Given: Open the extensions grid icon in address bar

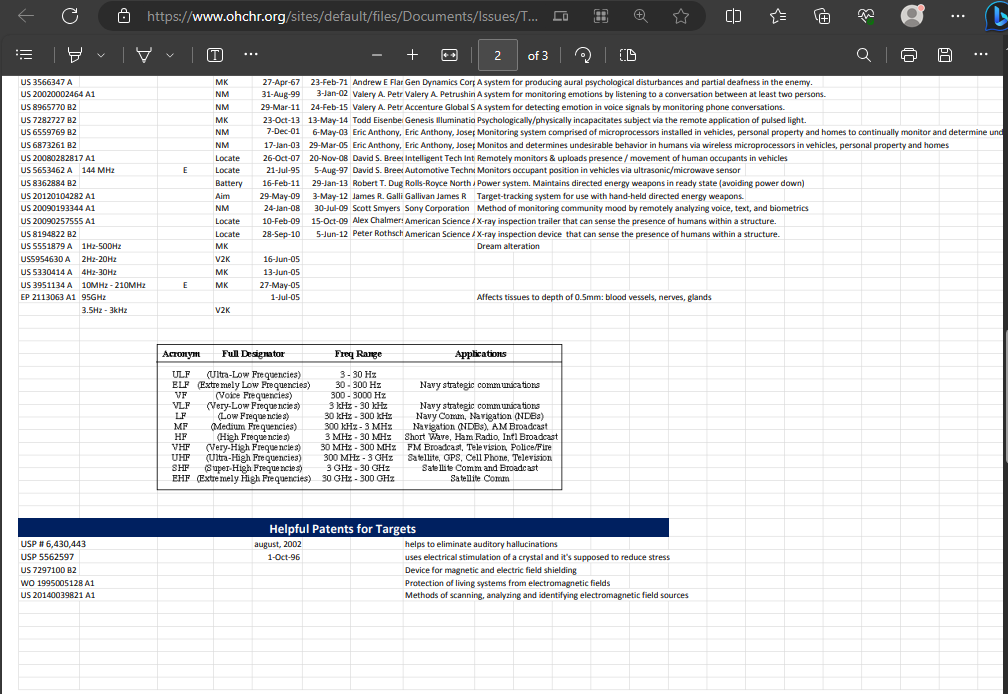Looking at the screenshot, I should [x=600, y=16].
